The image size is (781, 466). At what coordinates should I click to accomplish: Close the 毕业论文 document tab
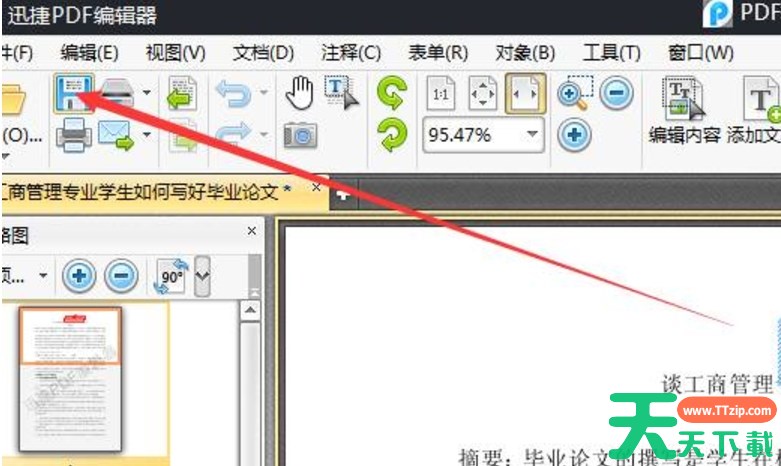click(316, 187)
